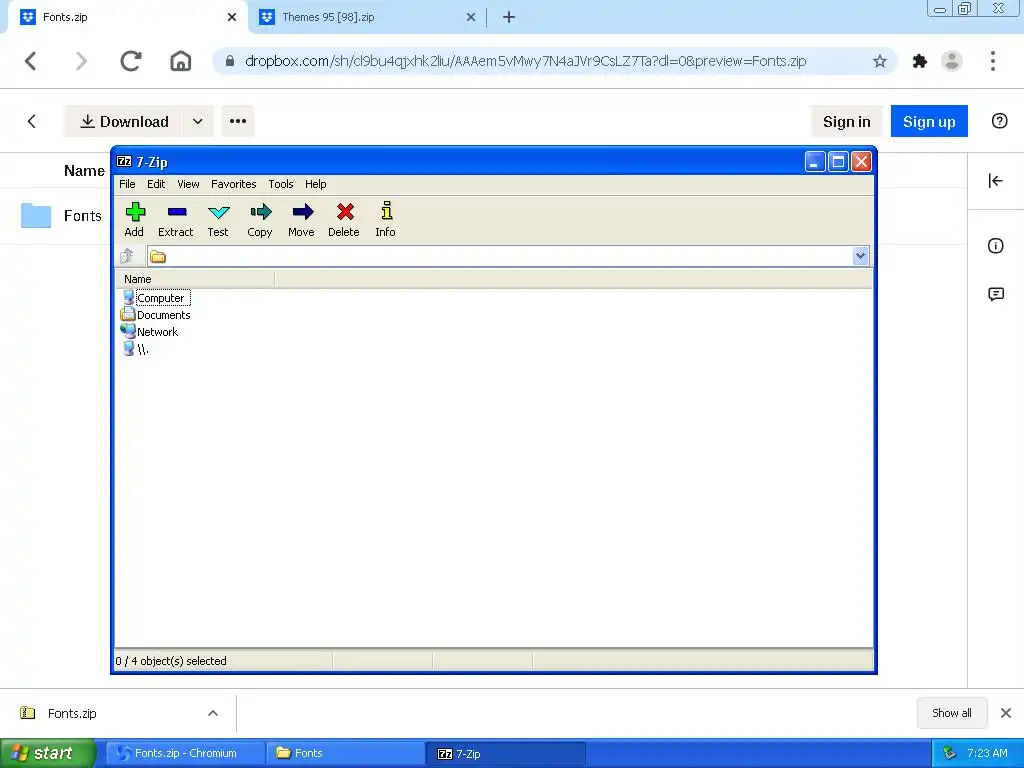Select the Documents entry in list
1024x768 pixels.
coord(156,315)
